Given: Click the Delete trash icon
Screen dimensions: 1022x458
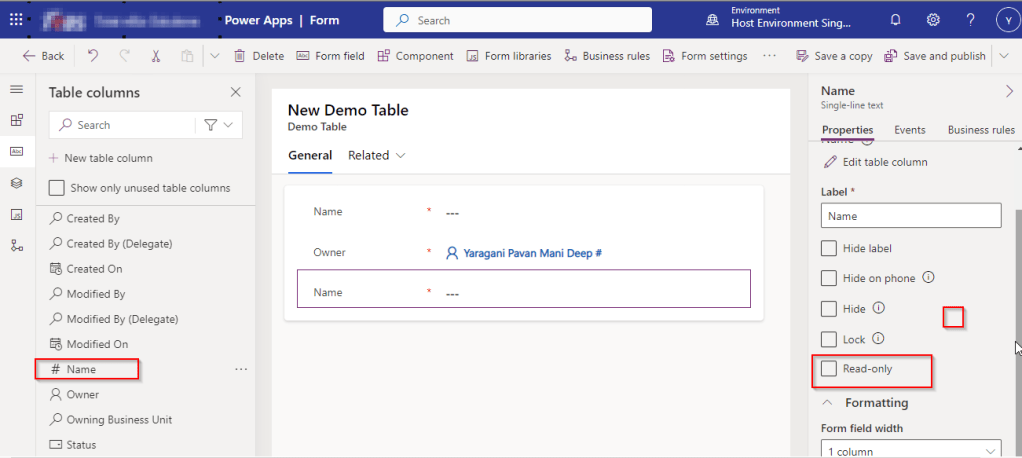Looking at the screenshot, I should [x=240, y=56].
